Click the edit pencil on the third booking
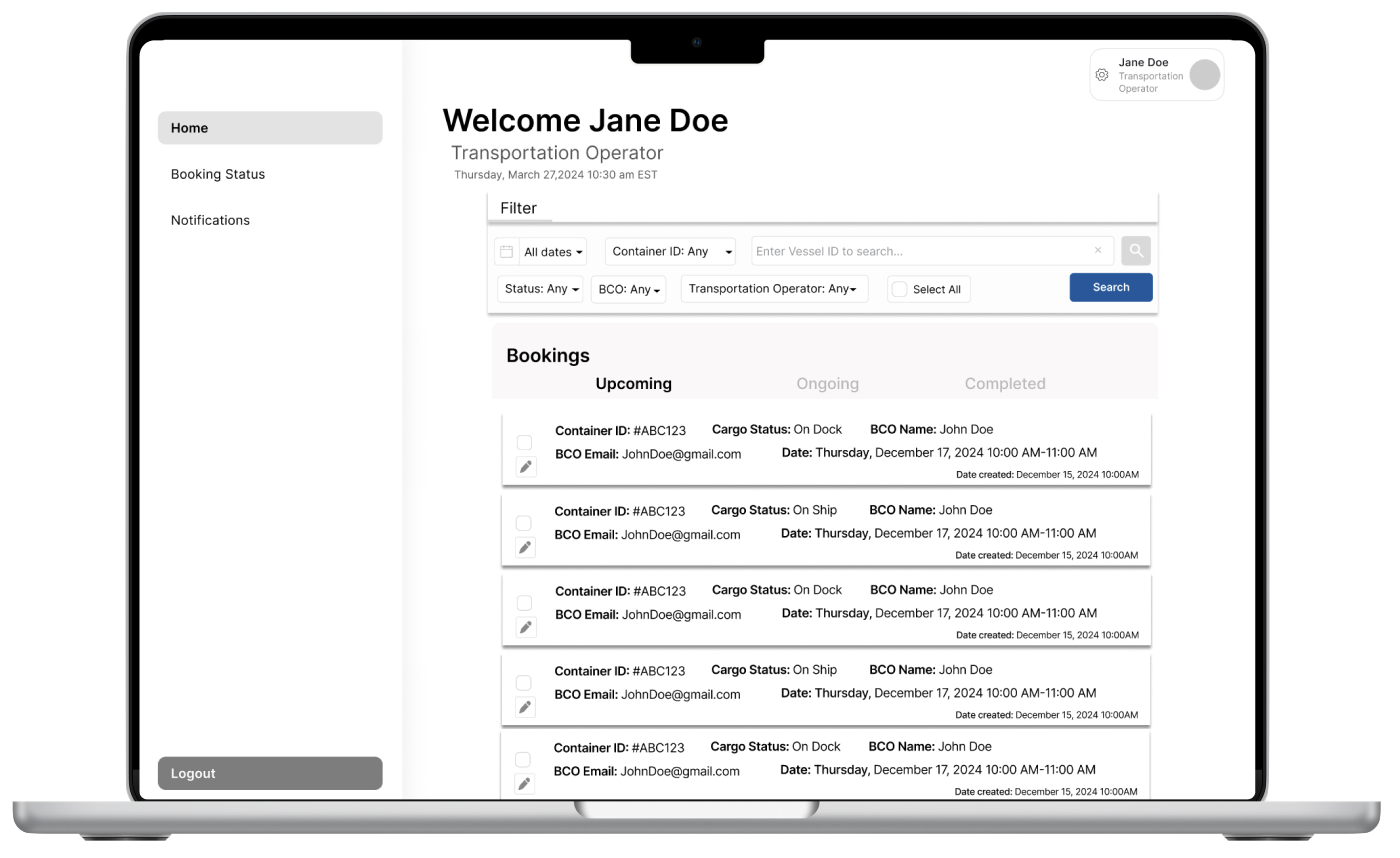The height and width of the screenshot is (858, 1400). 526,627
